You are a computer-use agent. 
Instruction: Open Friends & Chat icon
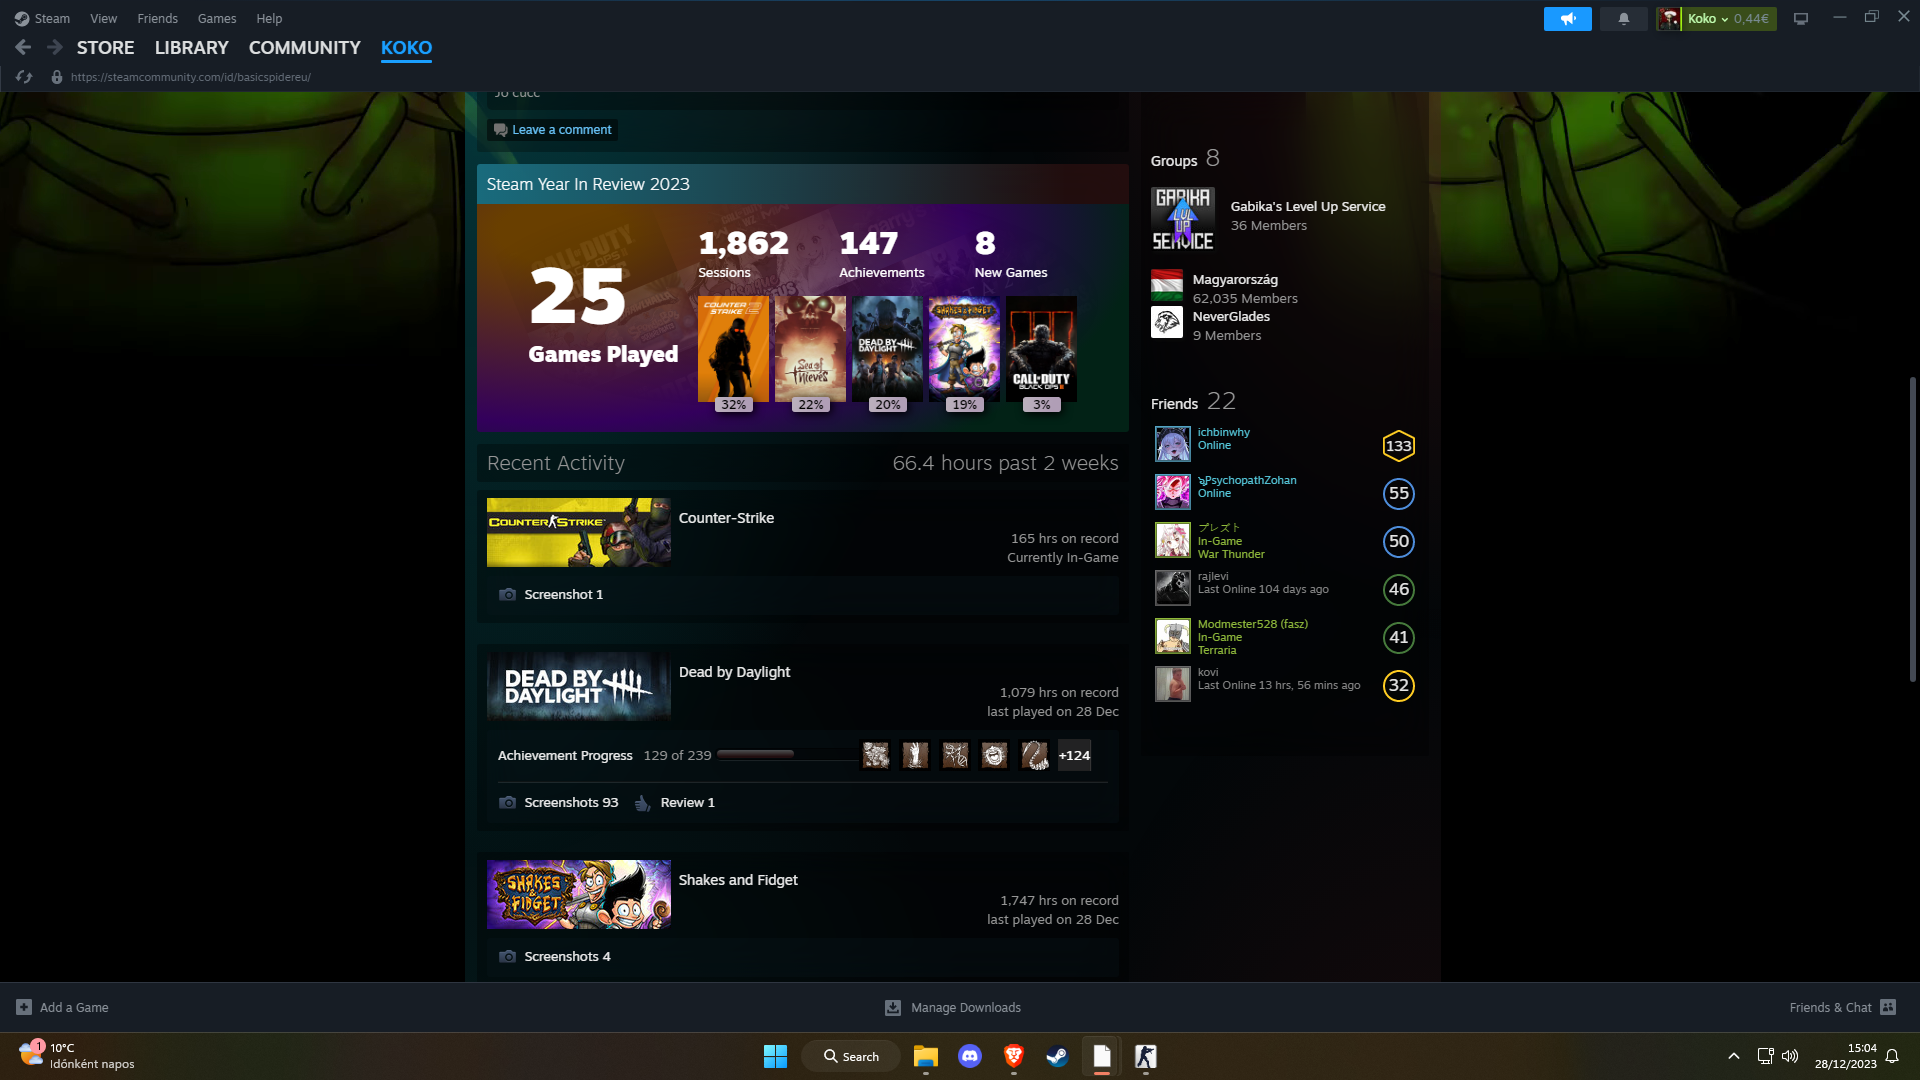pos(1888,1007)
